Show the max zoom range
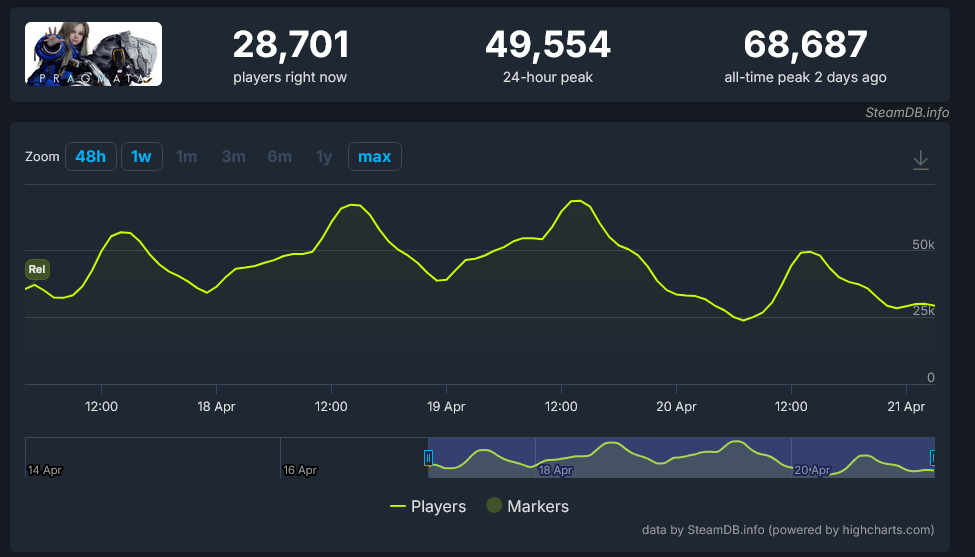This screenshot has width=975, height=557. 374,157
